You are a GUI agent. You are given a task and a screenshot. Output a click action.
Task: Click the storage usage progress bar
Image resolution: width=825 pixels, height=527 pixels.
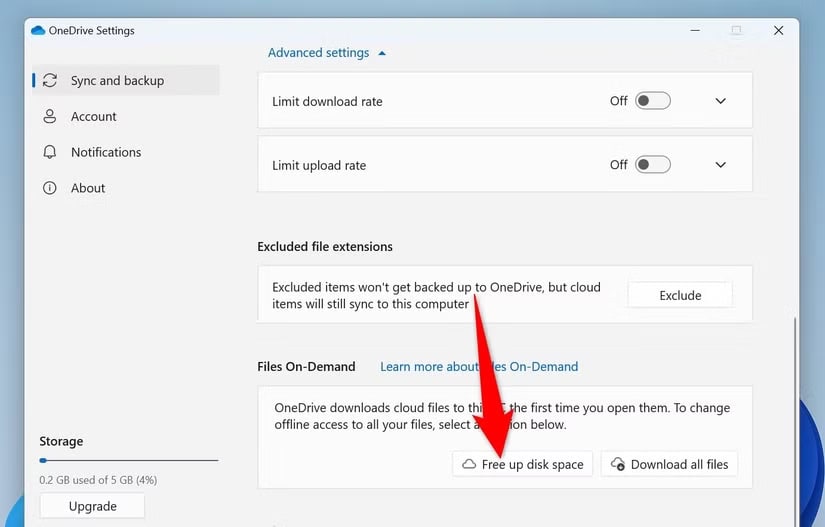[x=128, y=460]
